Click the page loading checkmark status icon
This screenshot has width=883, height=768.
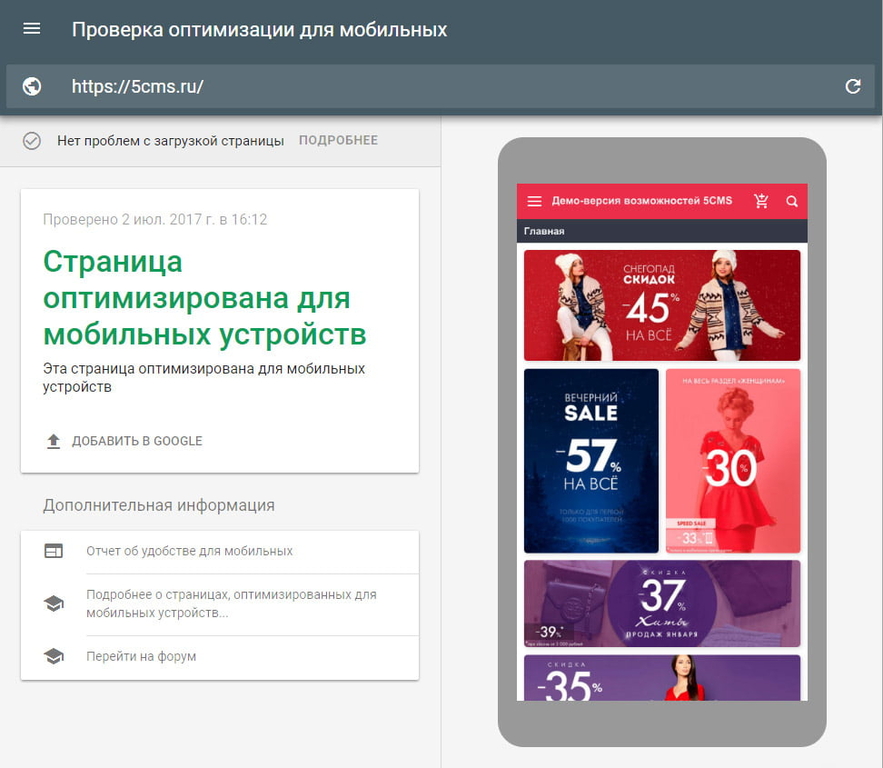pos(32,141)
